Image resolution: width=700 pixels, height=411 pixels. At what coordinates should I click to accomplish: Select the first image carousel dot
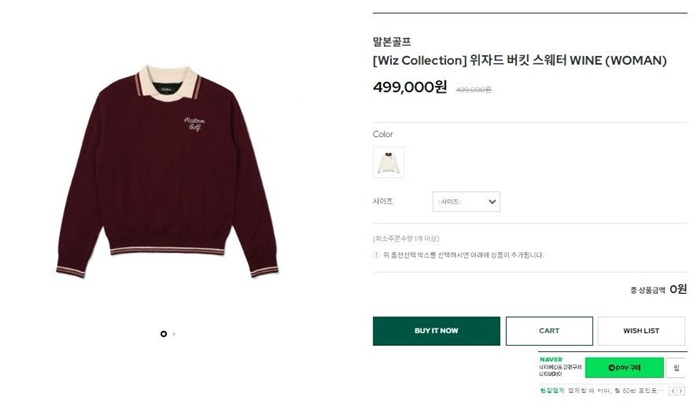tap(163, 334)
